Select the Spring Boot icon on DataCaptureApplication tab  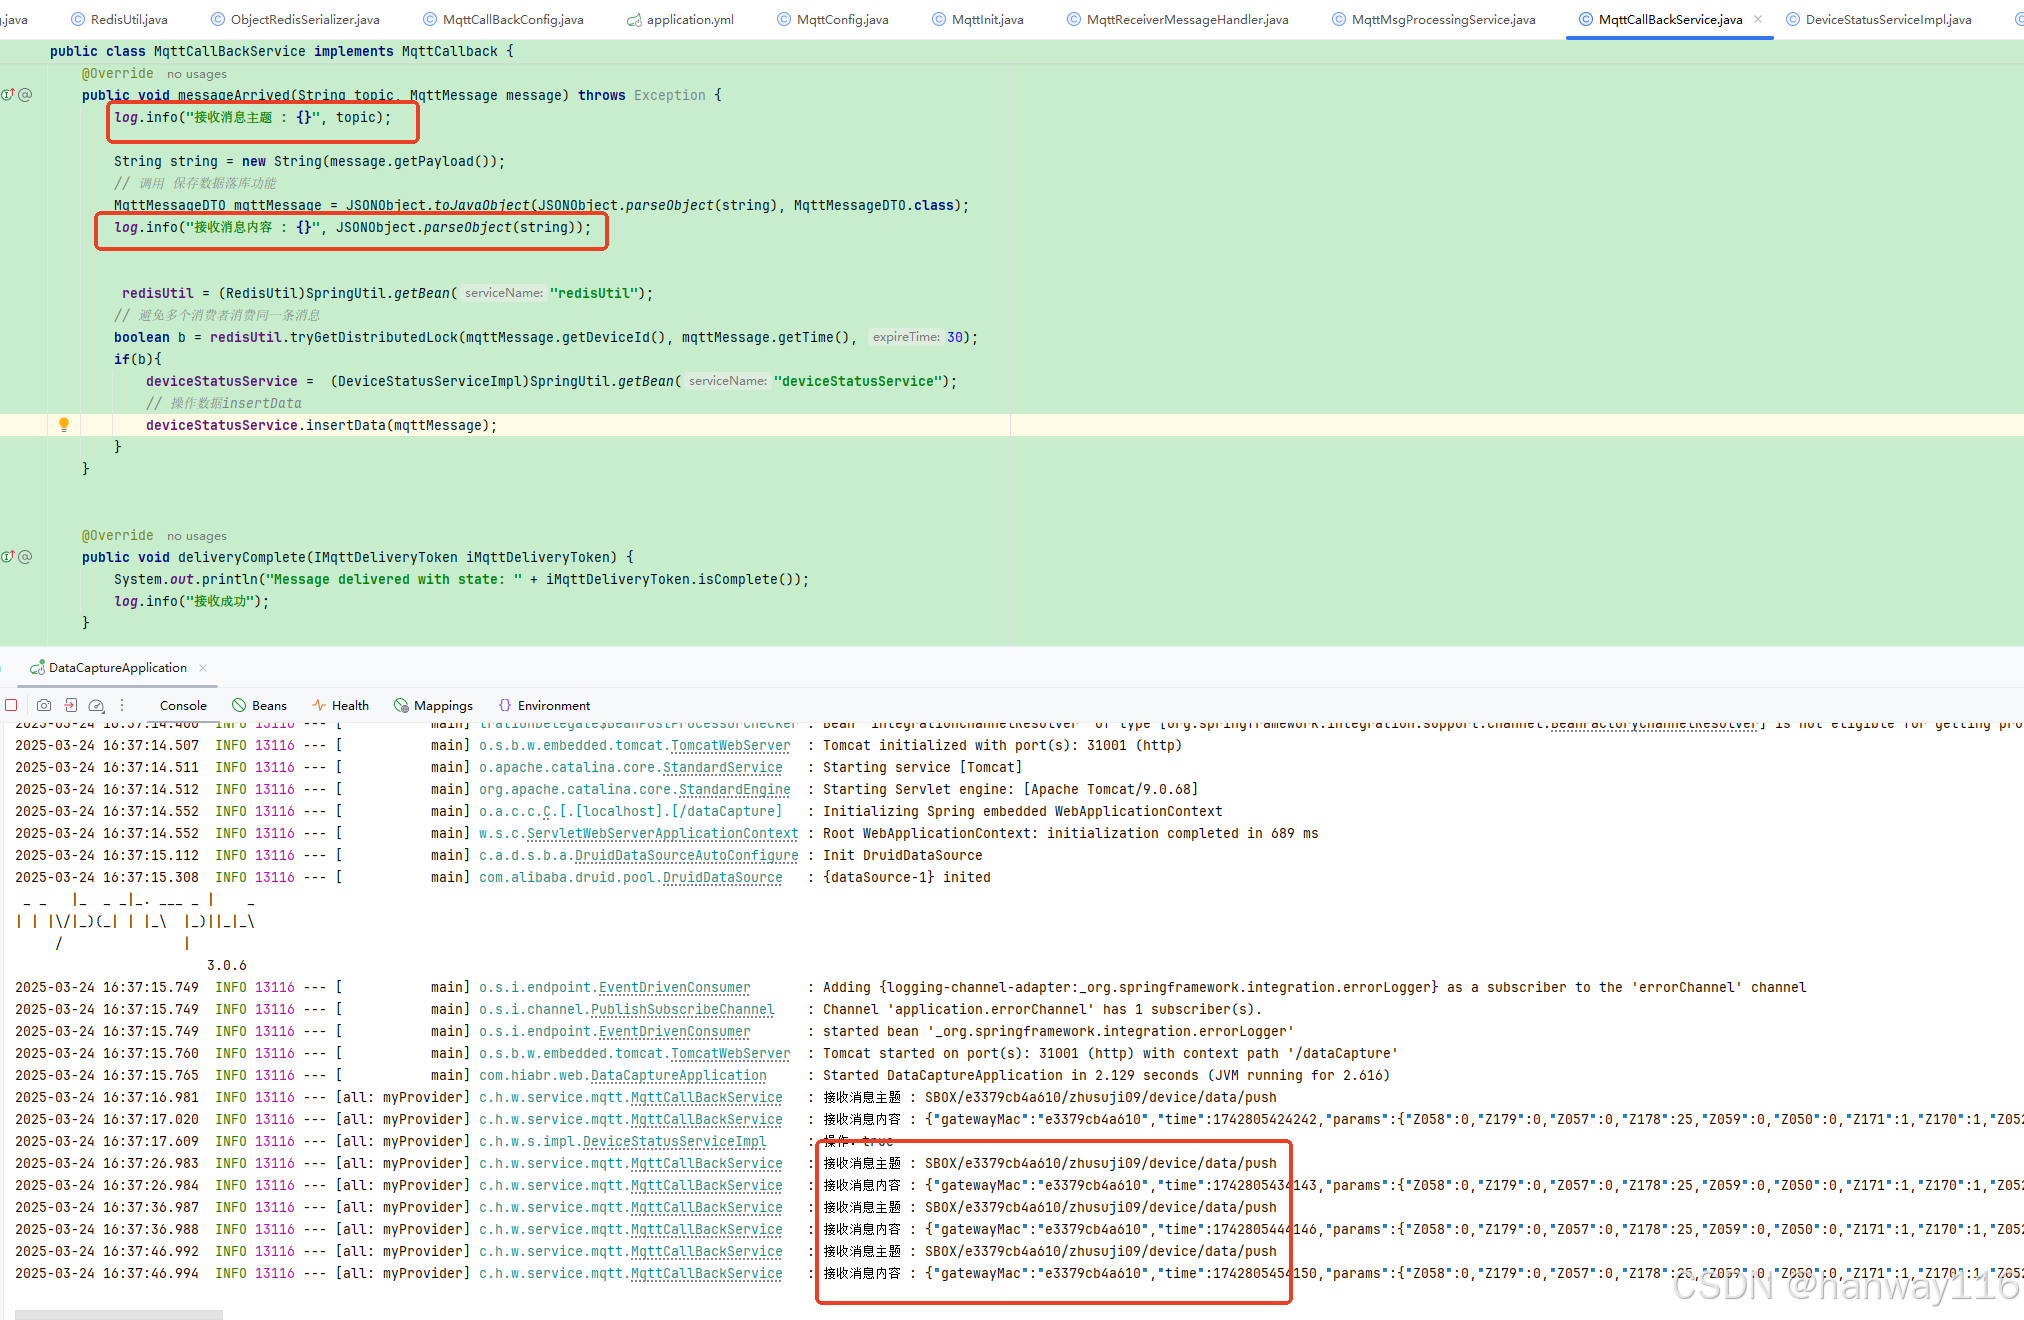tap(37, 667)
